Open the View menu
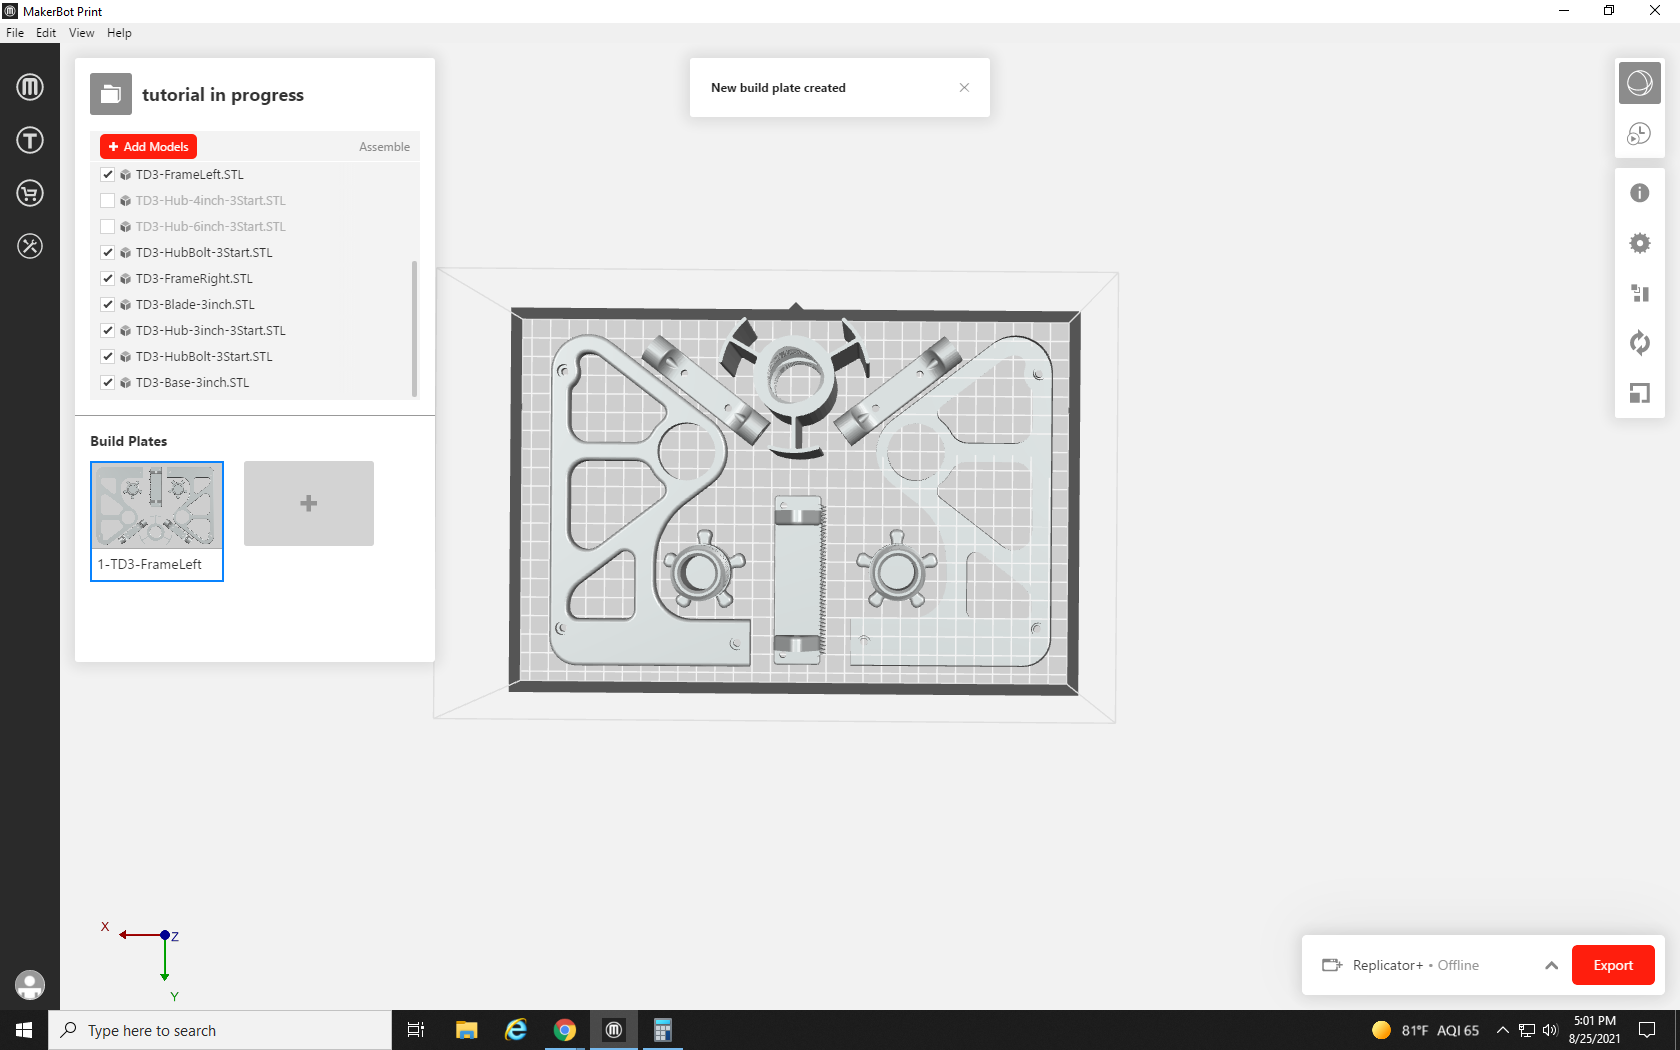1680x1050 pixels. point(82,33)
